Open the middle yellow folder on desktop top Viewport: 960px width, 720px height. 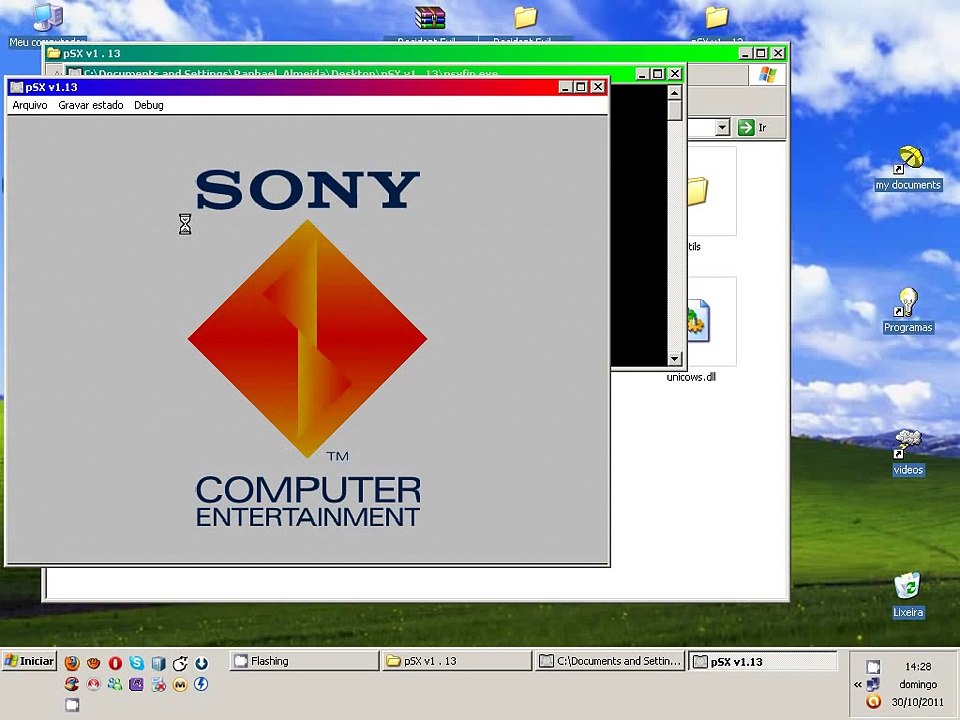(525, 17)
